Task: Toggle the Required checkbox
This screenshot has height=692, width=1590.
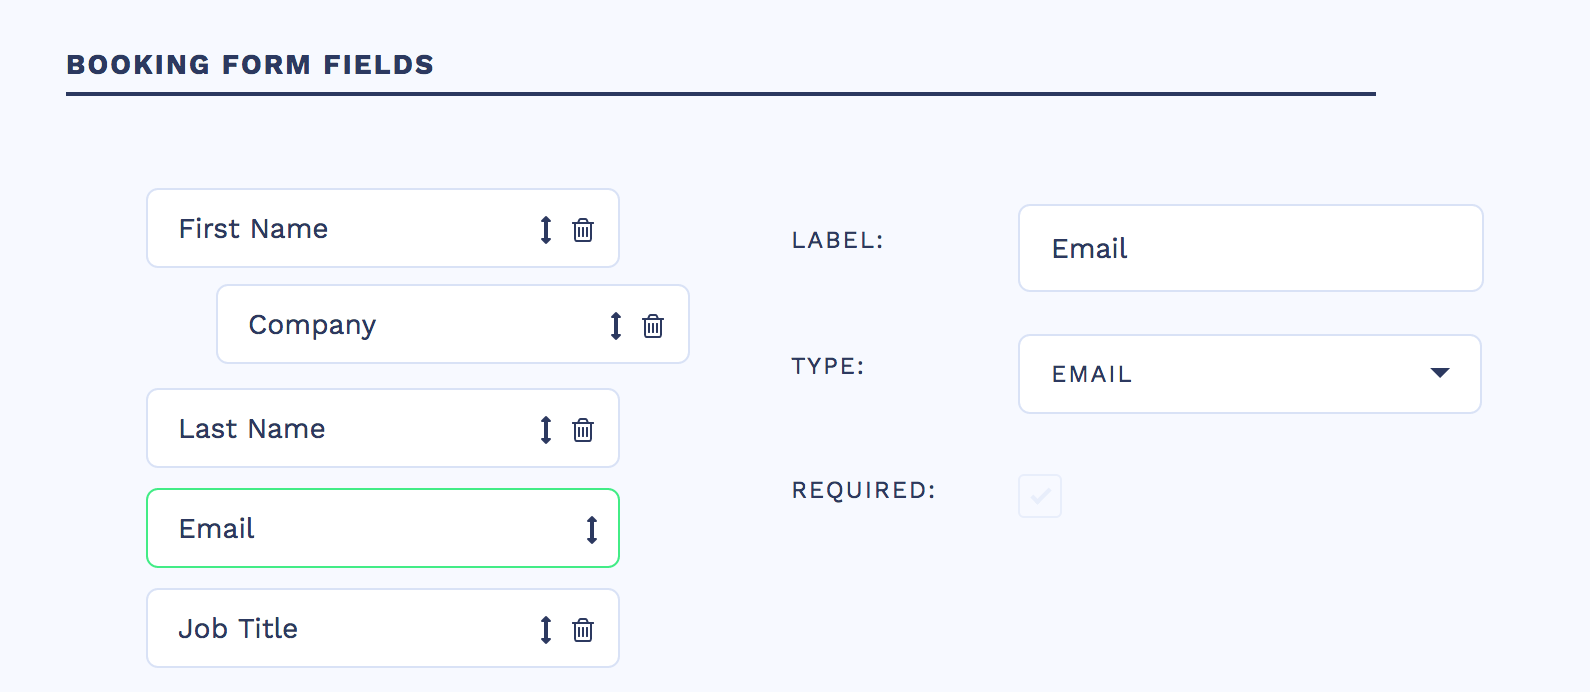Action: 1040,496
